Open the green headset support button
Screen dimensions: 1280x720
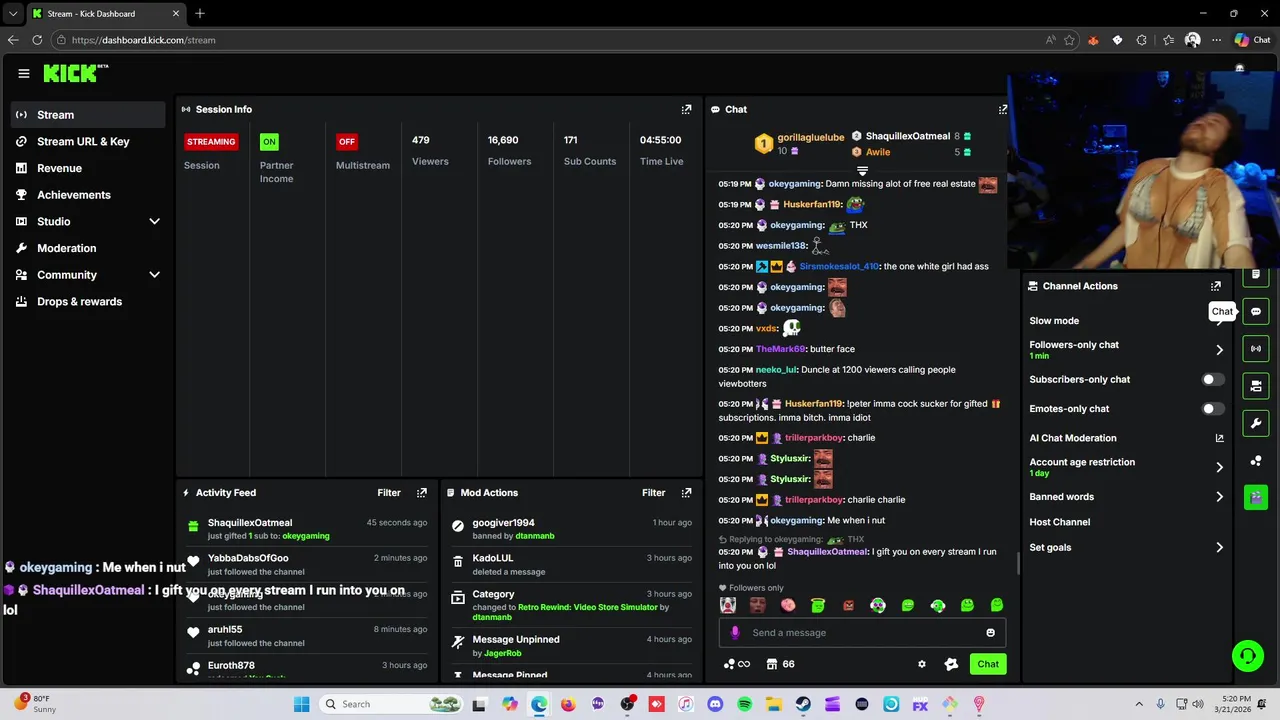tap(1247, 656)
